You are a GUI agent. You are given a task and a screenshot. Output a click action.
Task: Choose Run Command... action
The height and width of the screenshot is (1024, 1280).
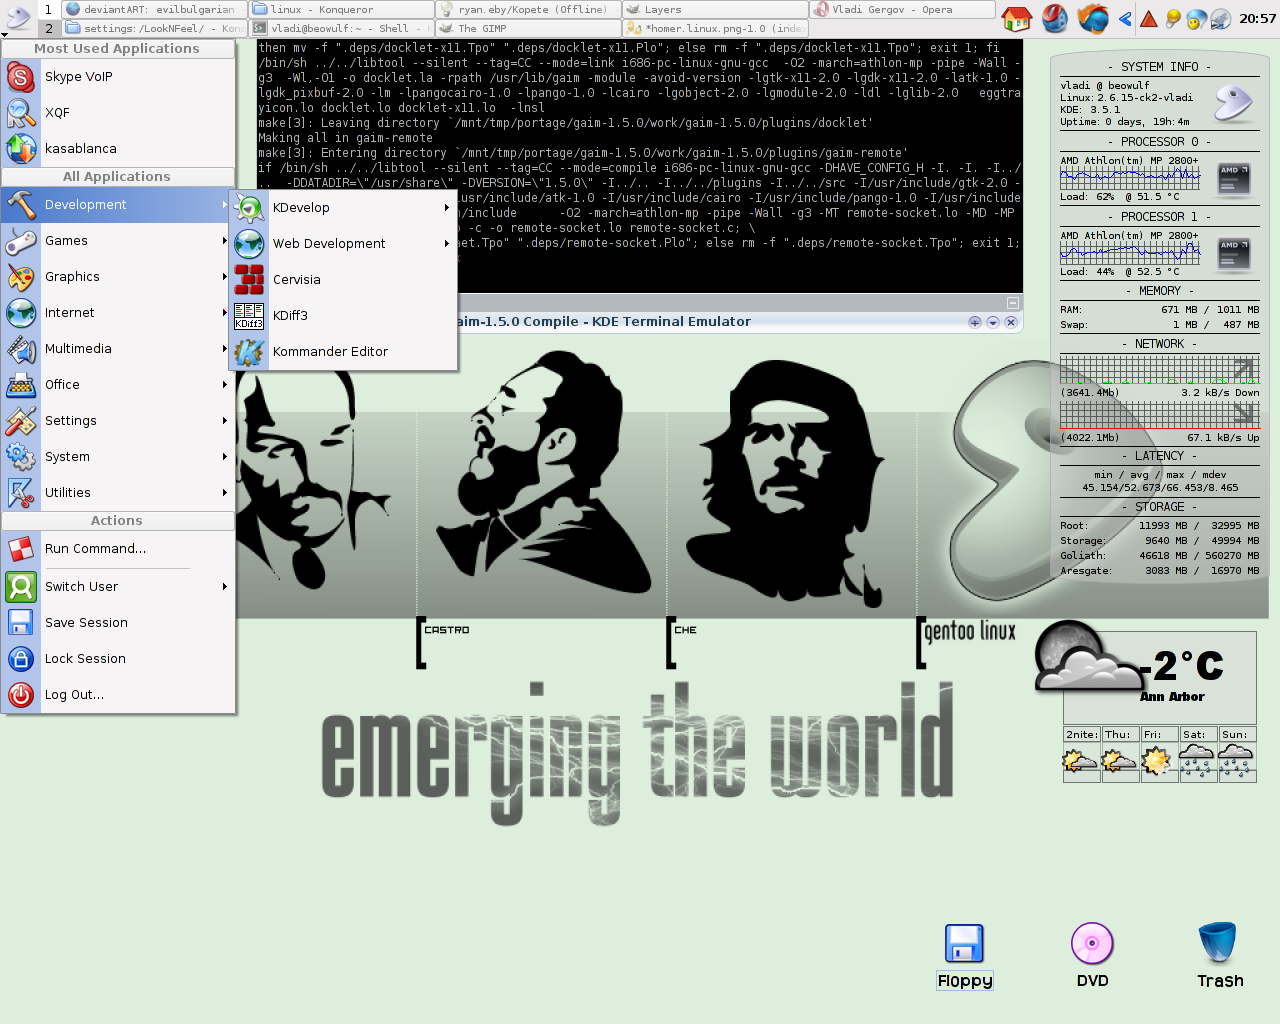[118, 549]
